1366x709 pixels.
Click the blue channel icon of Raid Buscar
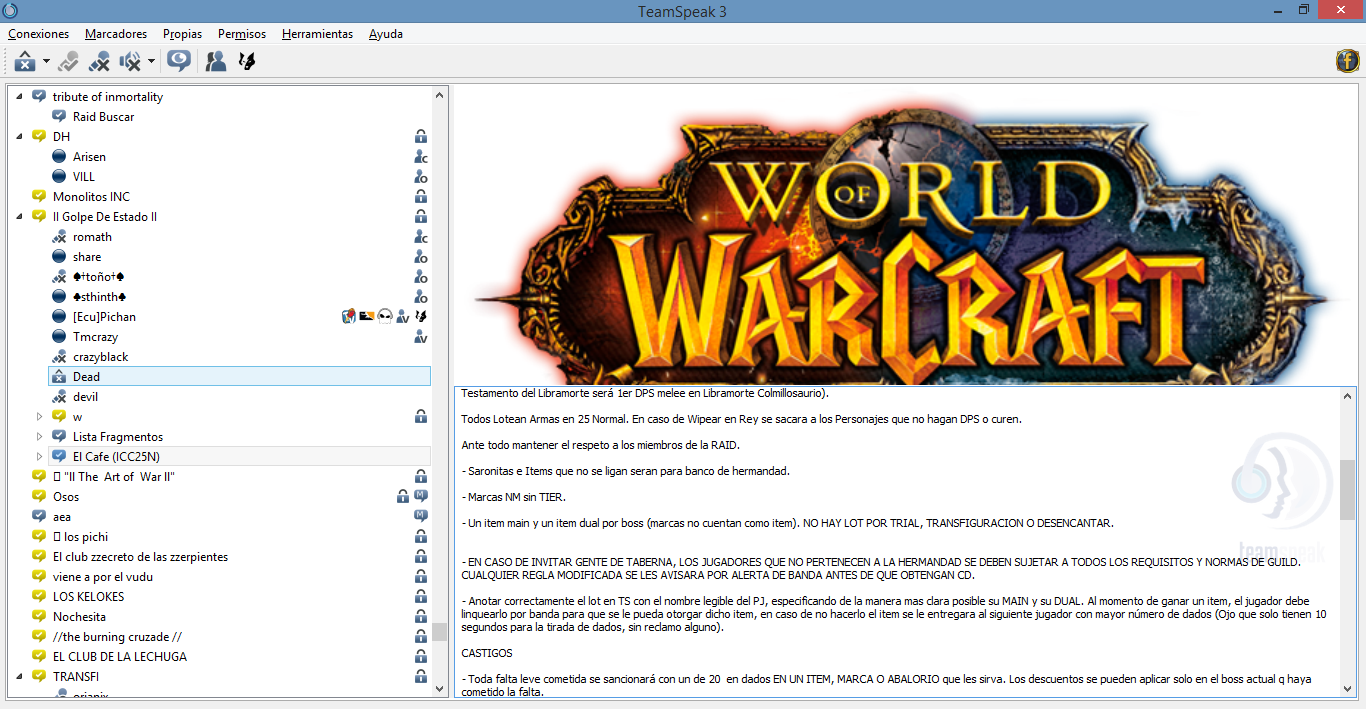pyautogui.click(x=59, y=117)
